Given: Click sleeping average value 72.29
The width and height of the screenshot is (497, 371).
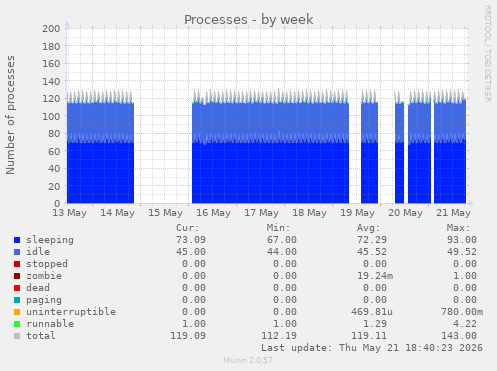Looking at the screenshot, I should point(372,240).
